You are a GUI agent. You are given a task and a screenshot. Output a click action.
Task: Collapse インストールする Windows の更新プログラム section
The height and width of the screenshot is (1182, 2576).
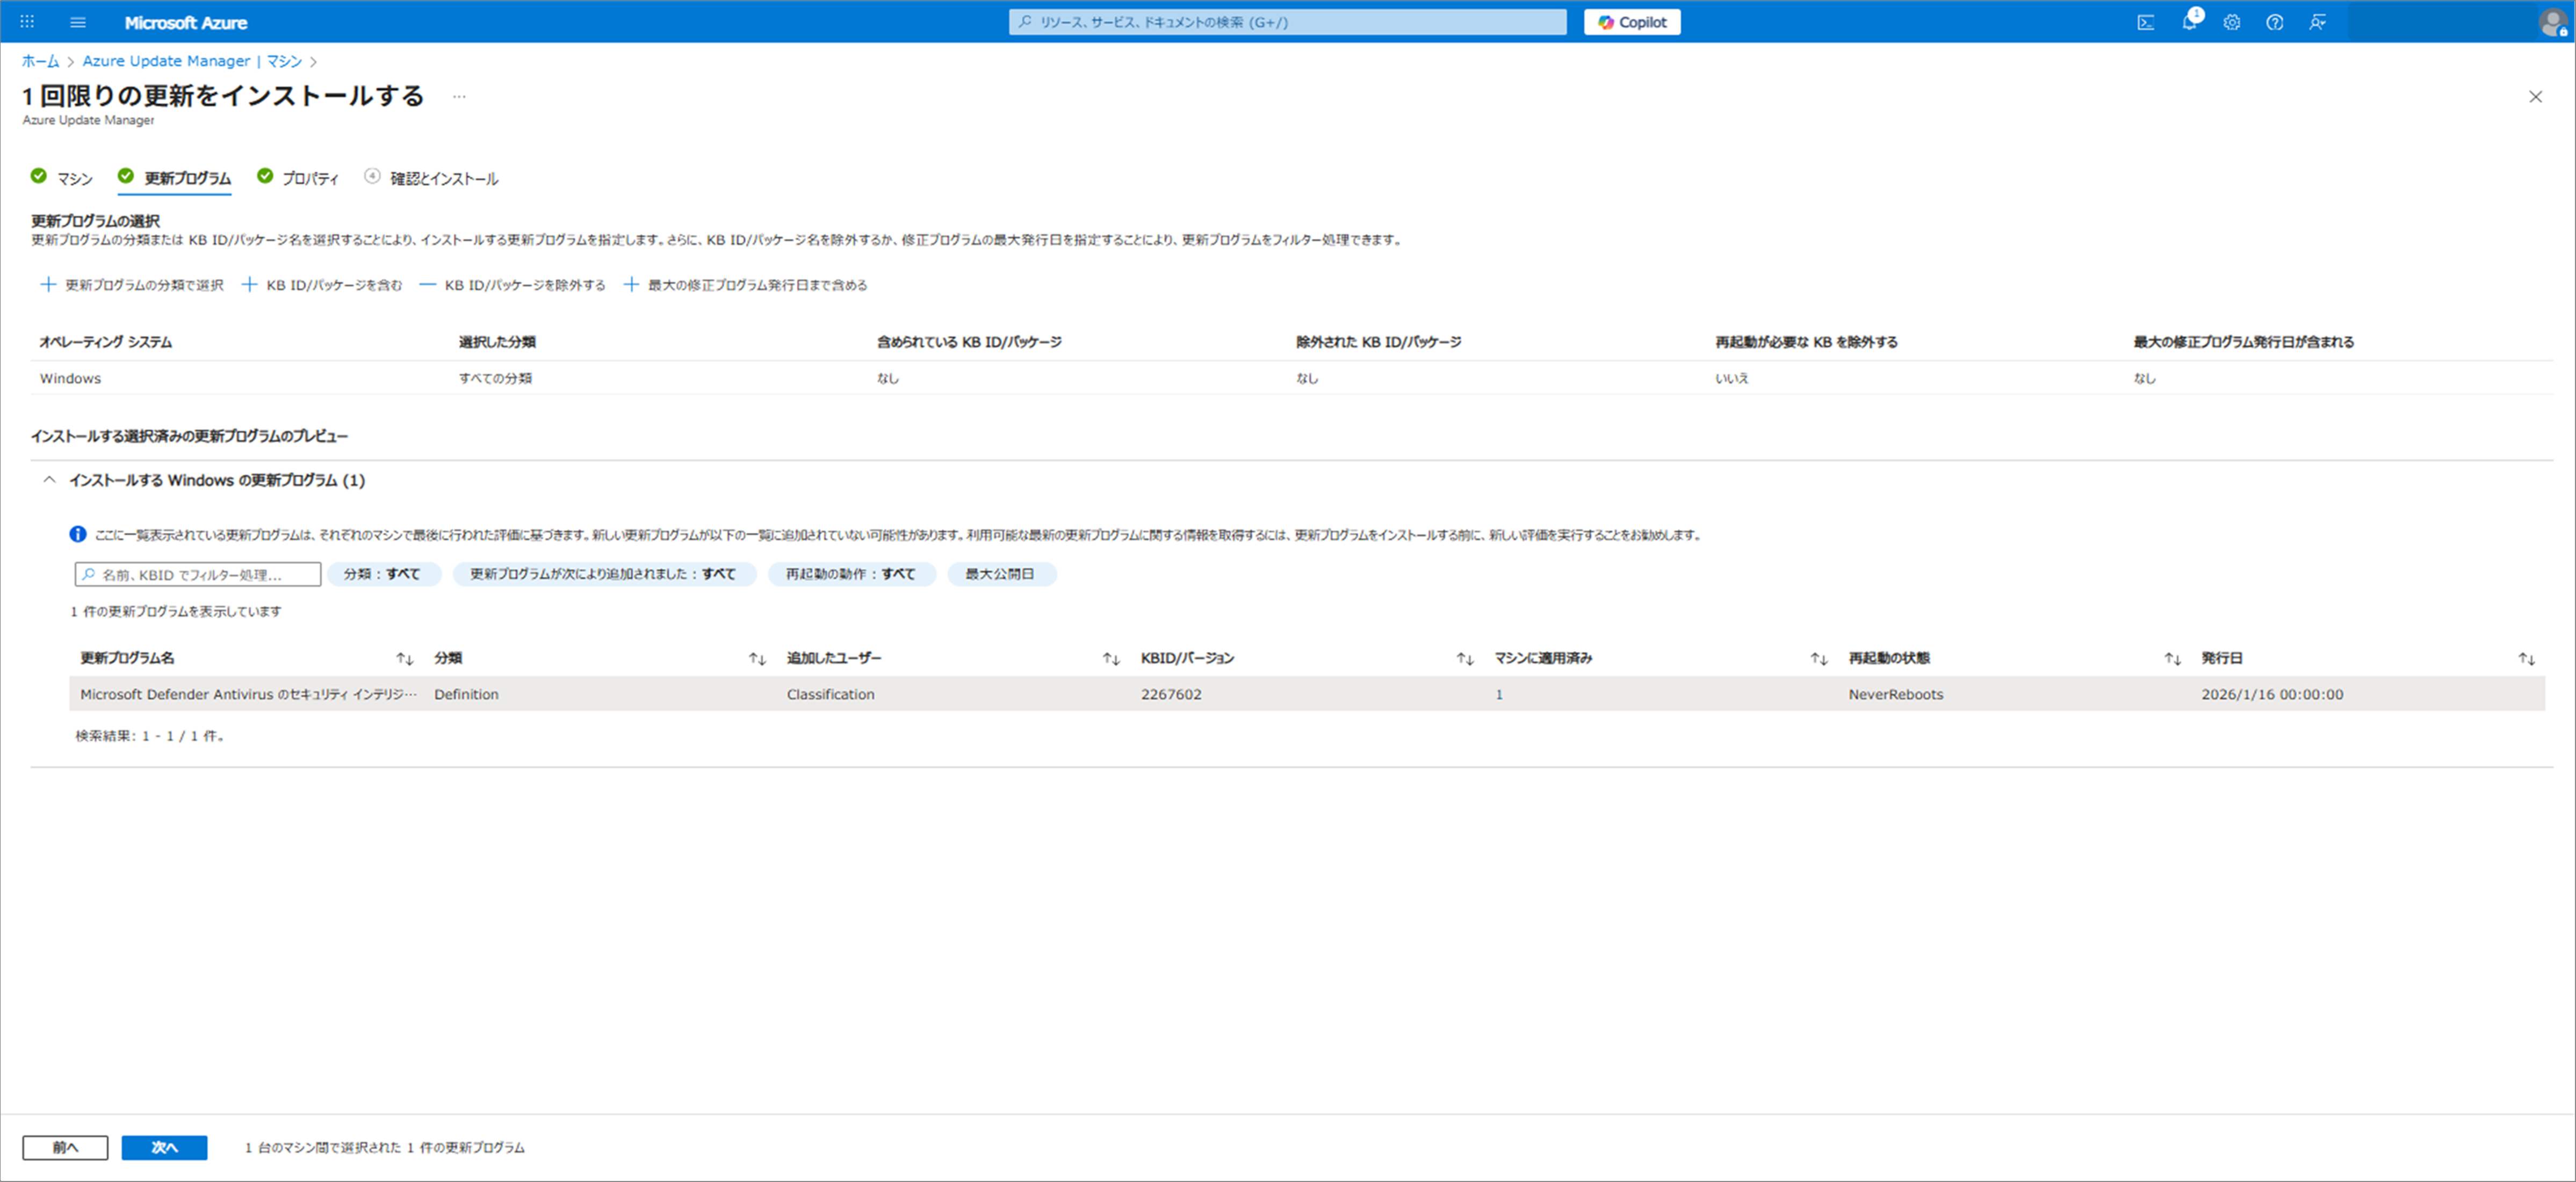[x=49, y=480]
